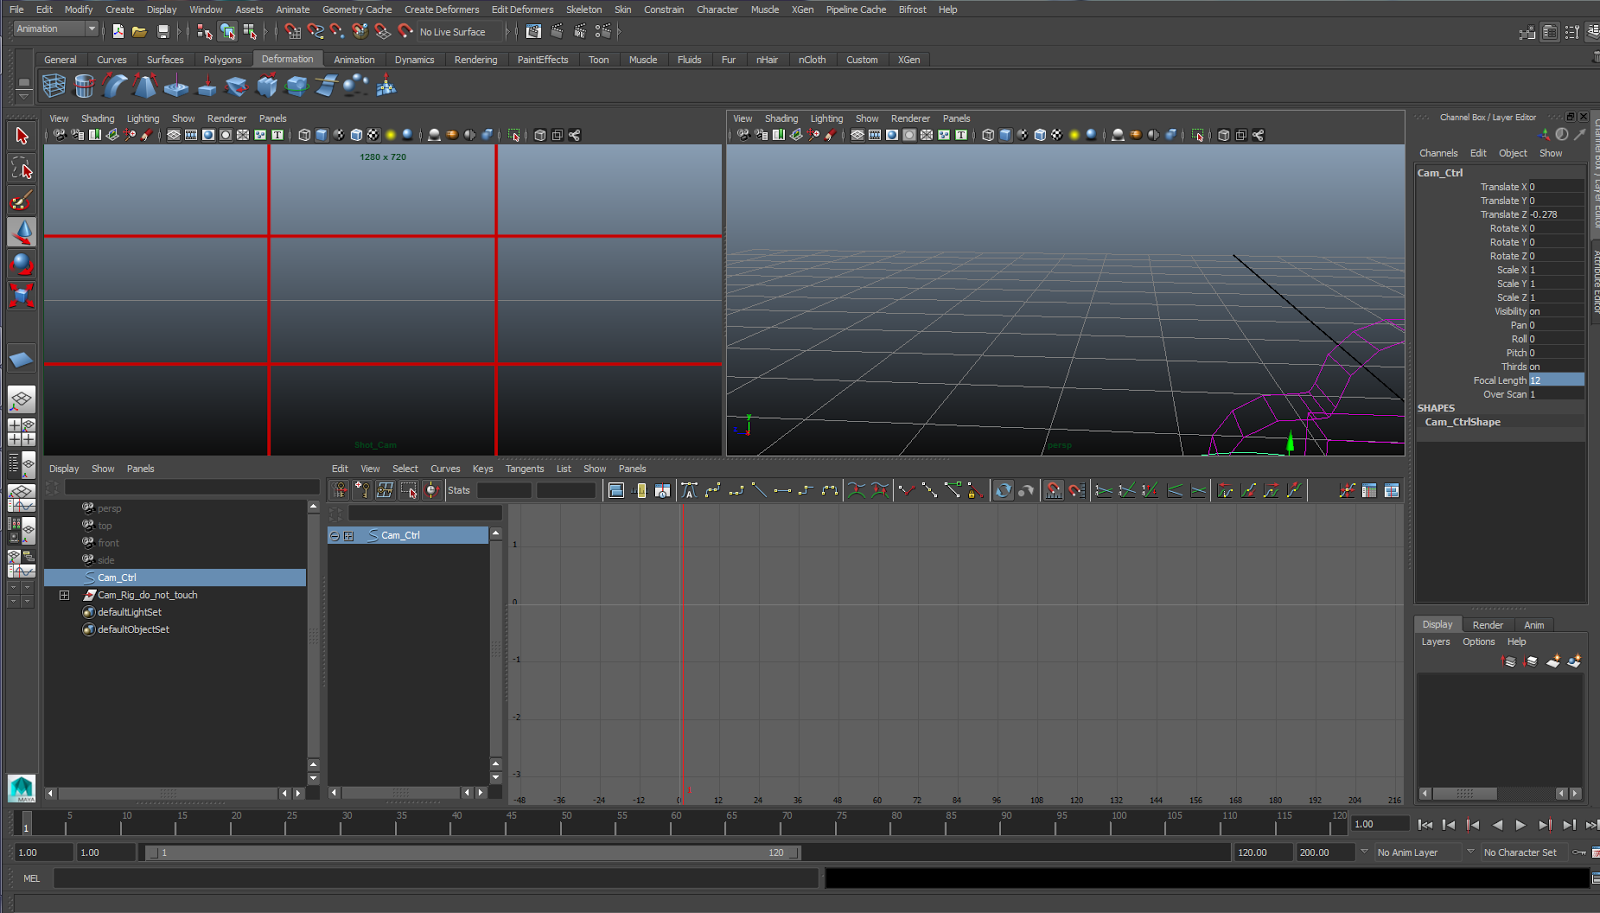
Task: Toggle isolate select in right viewport
Action: (x=1198, y=135)
